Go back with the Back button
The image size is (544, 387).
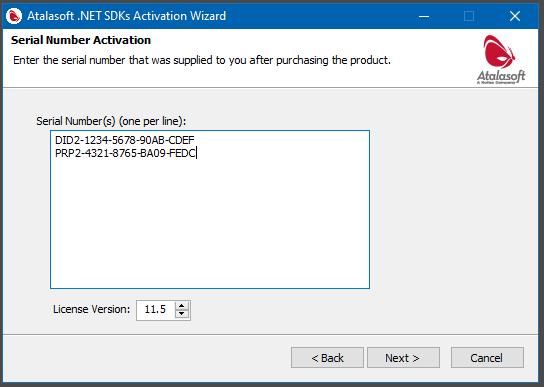point(327,357)
